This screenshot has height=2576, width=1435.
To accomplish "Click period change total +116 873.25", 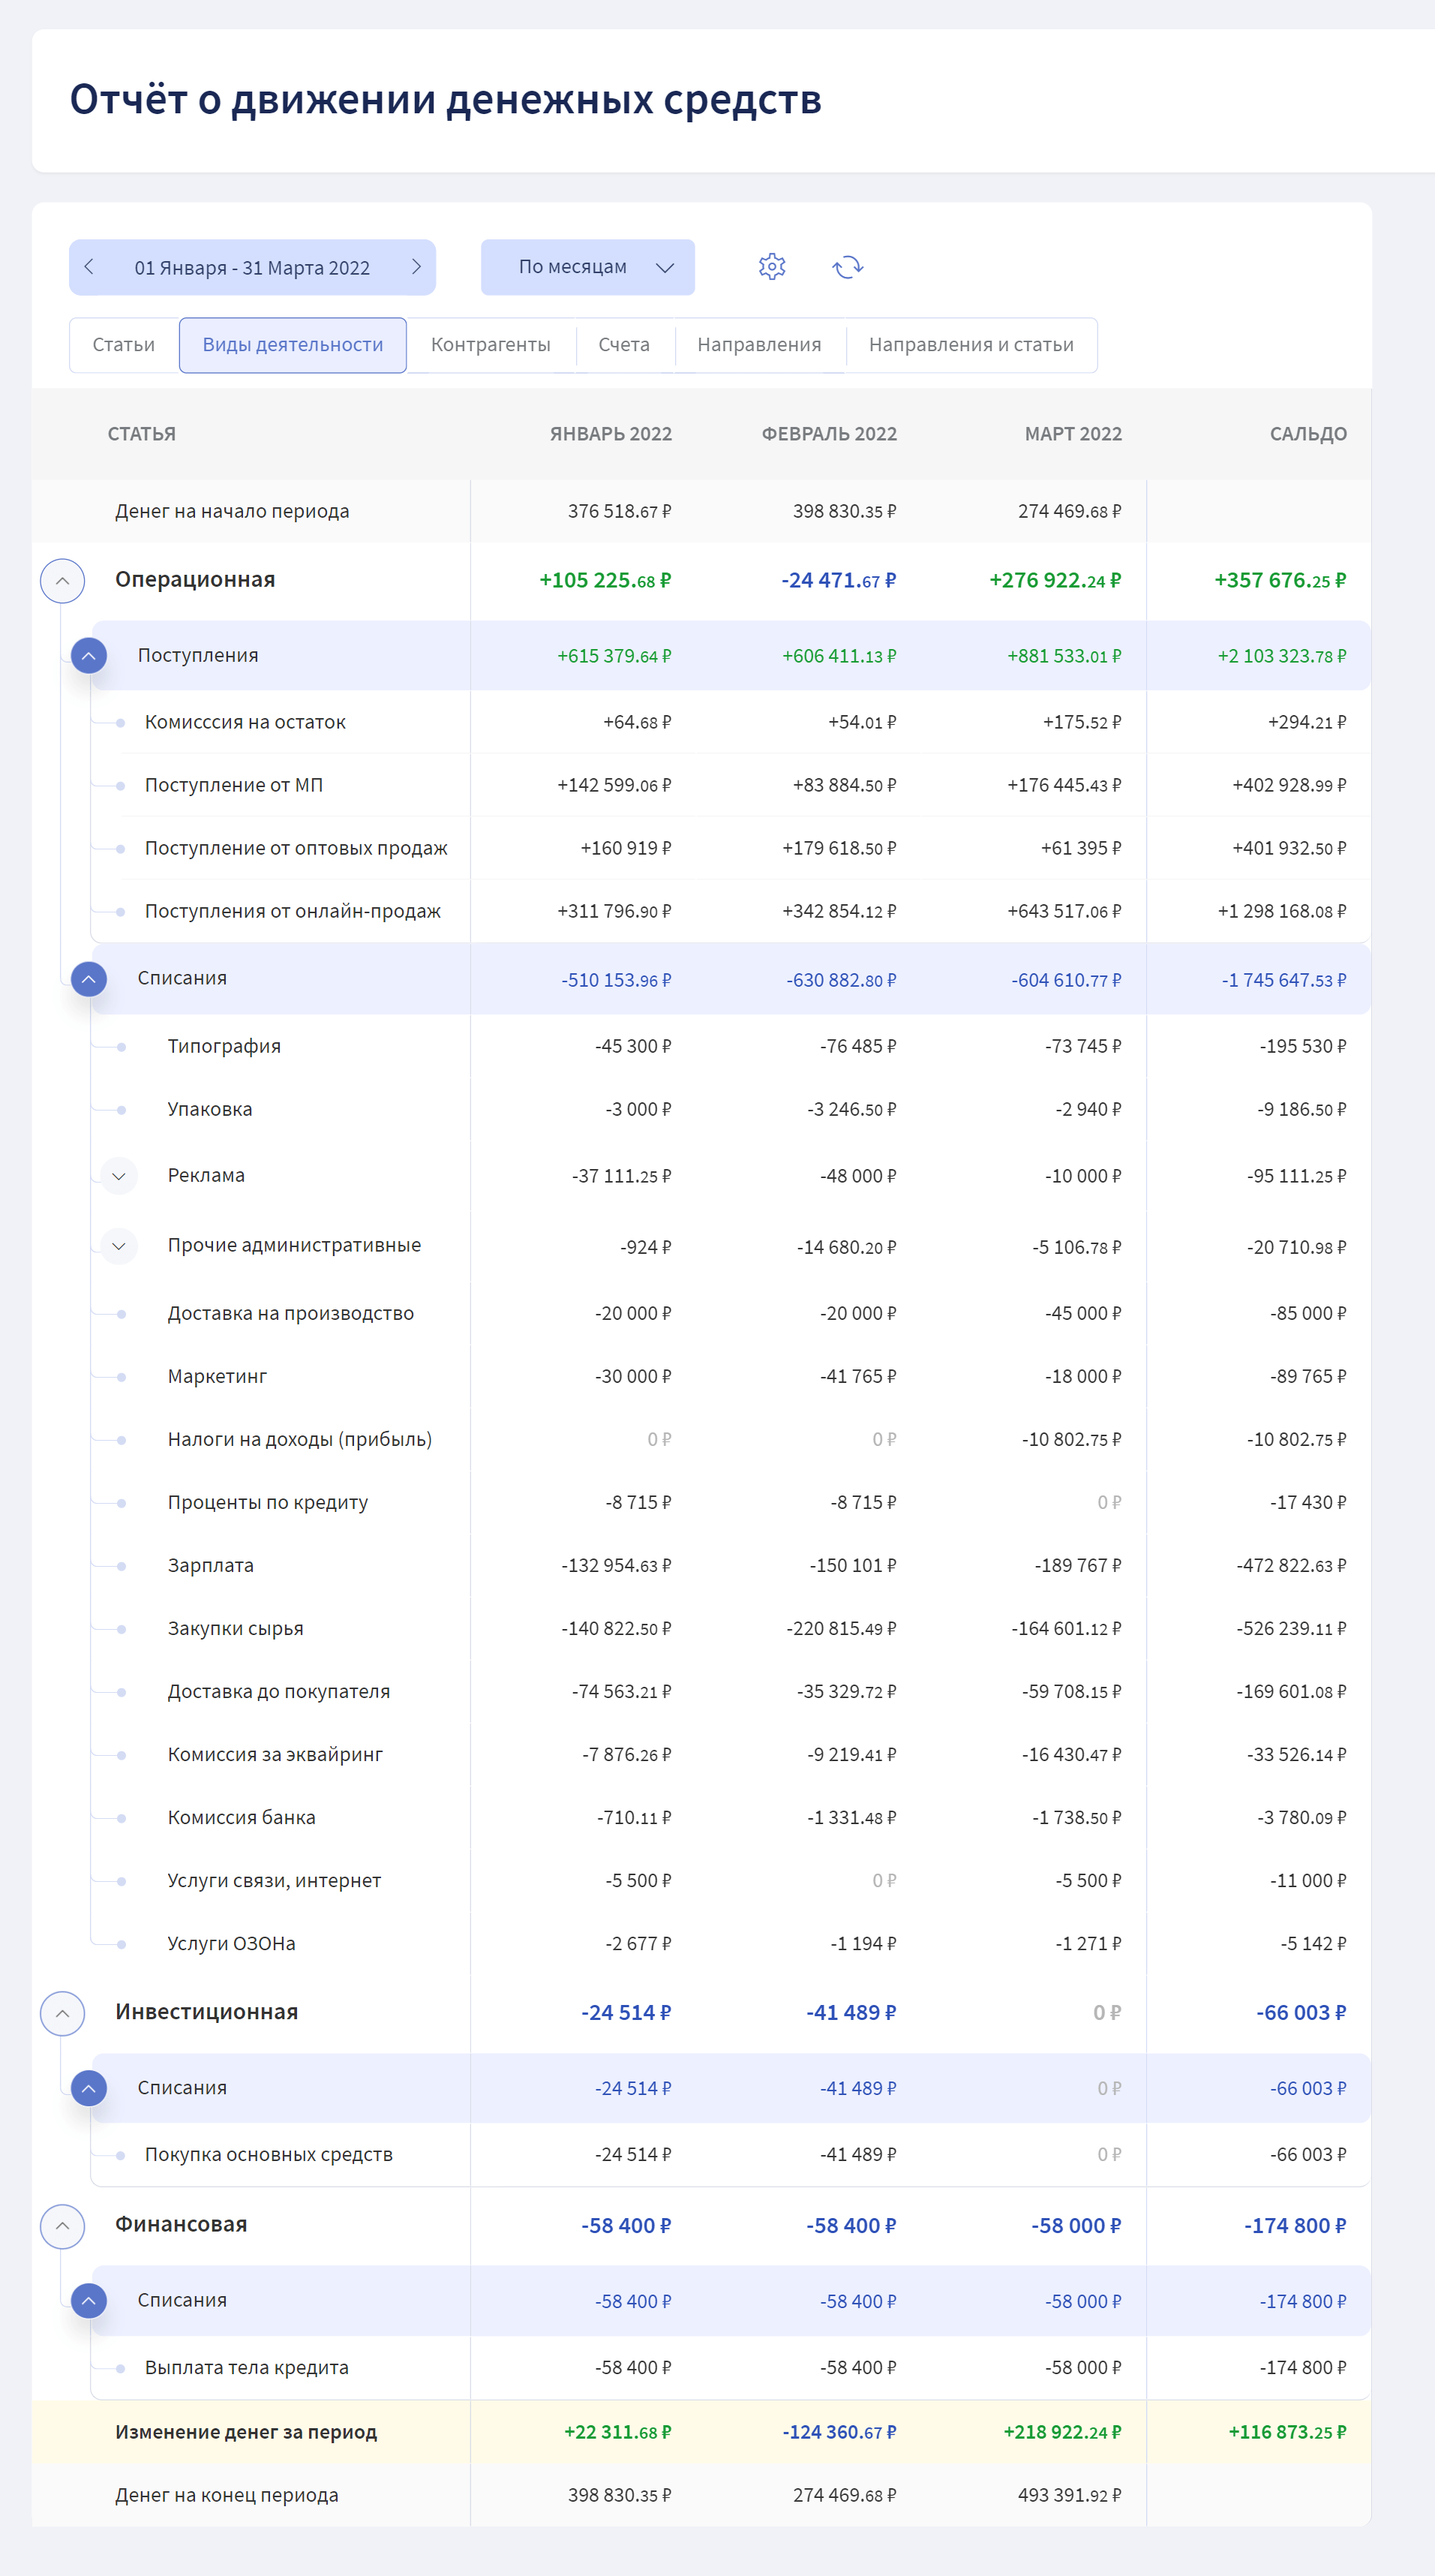I will pos(1287,2432).
